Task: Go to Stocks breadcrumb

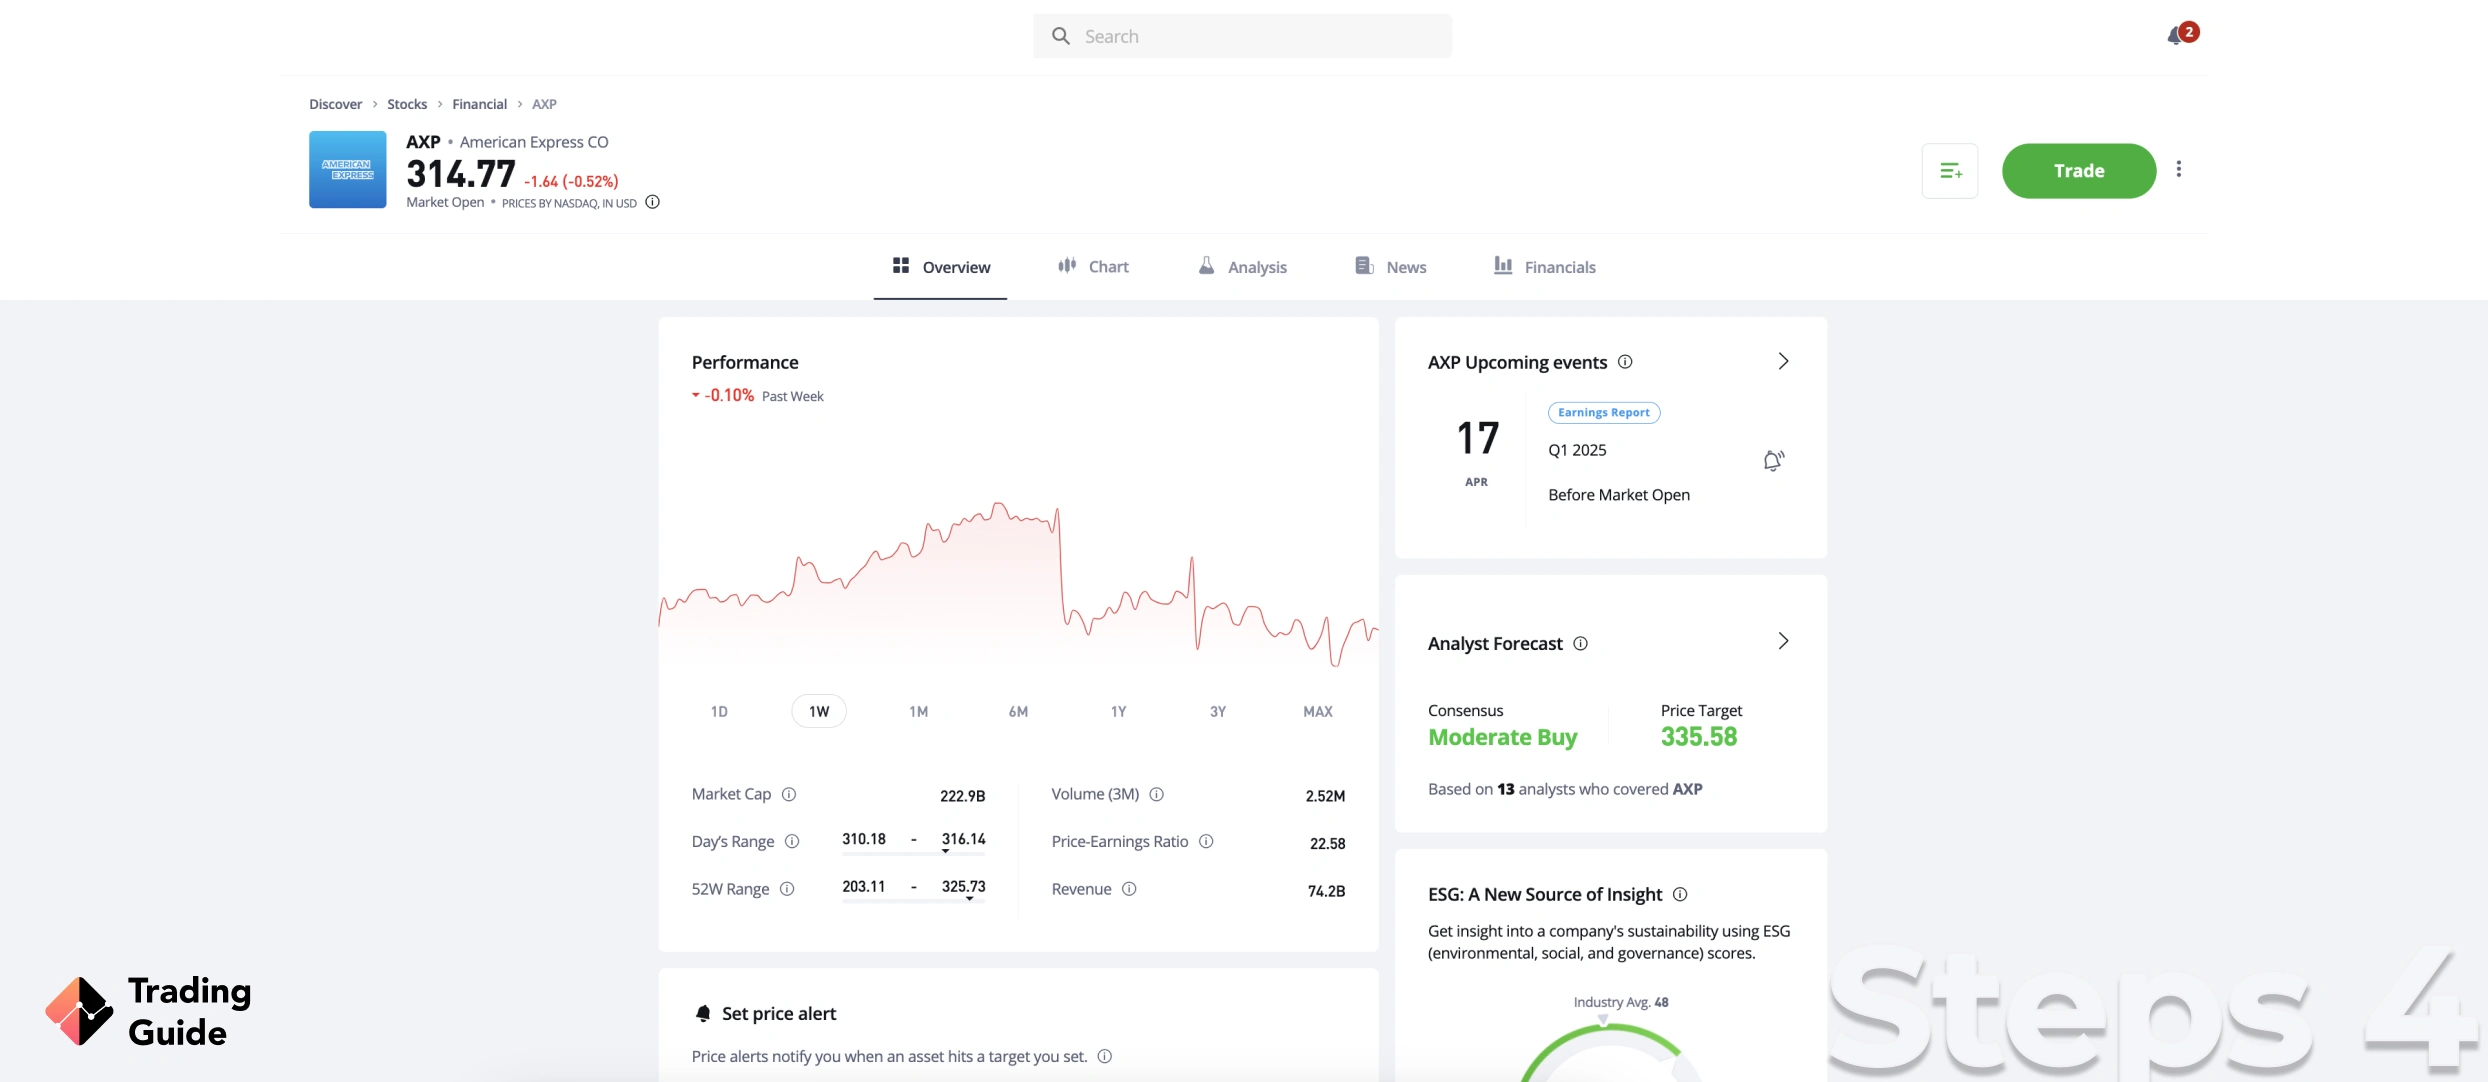Action: click(x=407, y=104)
